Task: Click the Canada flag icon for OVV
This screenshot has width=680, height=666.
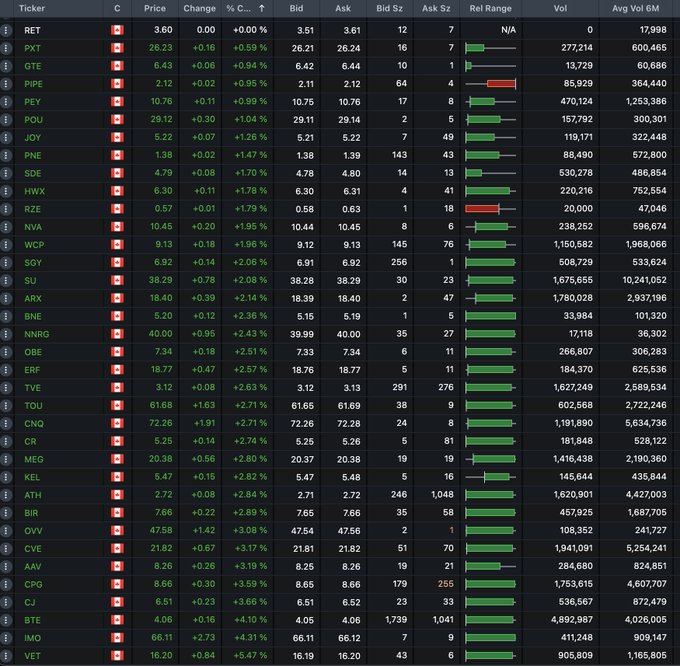Action: tap(117, 530)
